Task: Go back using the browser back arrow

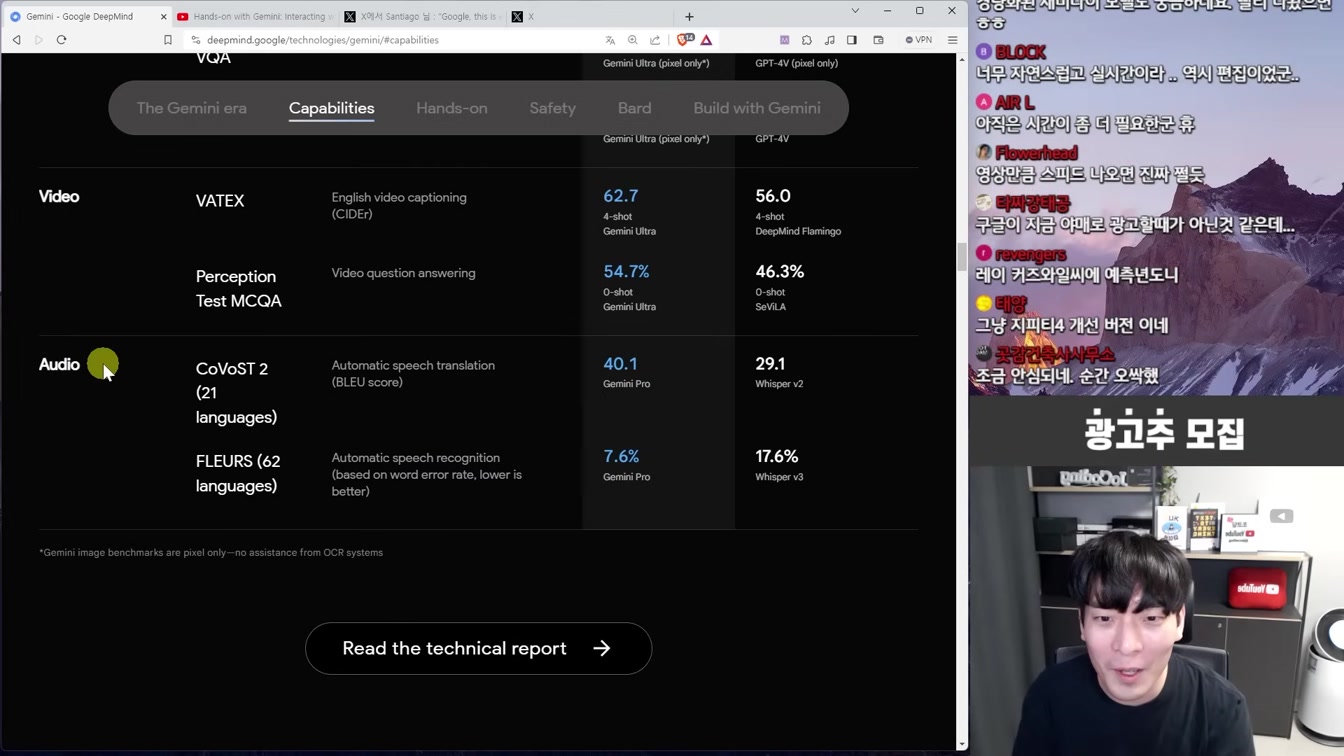Action: point(17,40)
